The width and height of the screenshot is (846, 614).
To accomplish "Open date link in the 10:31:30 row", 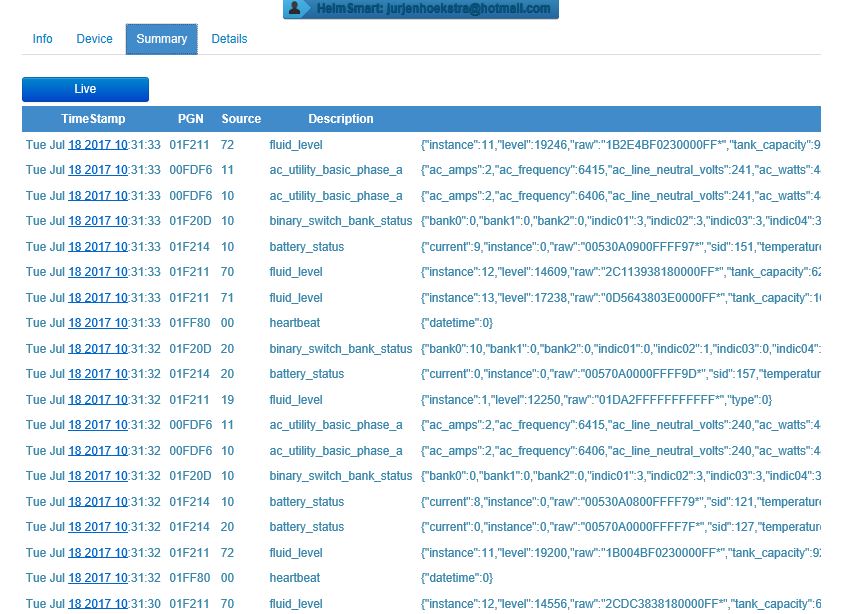I will (x=97, y=604).
